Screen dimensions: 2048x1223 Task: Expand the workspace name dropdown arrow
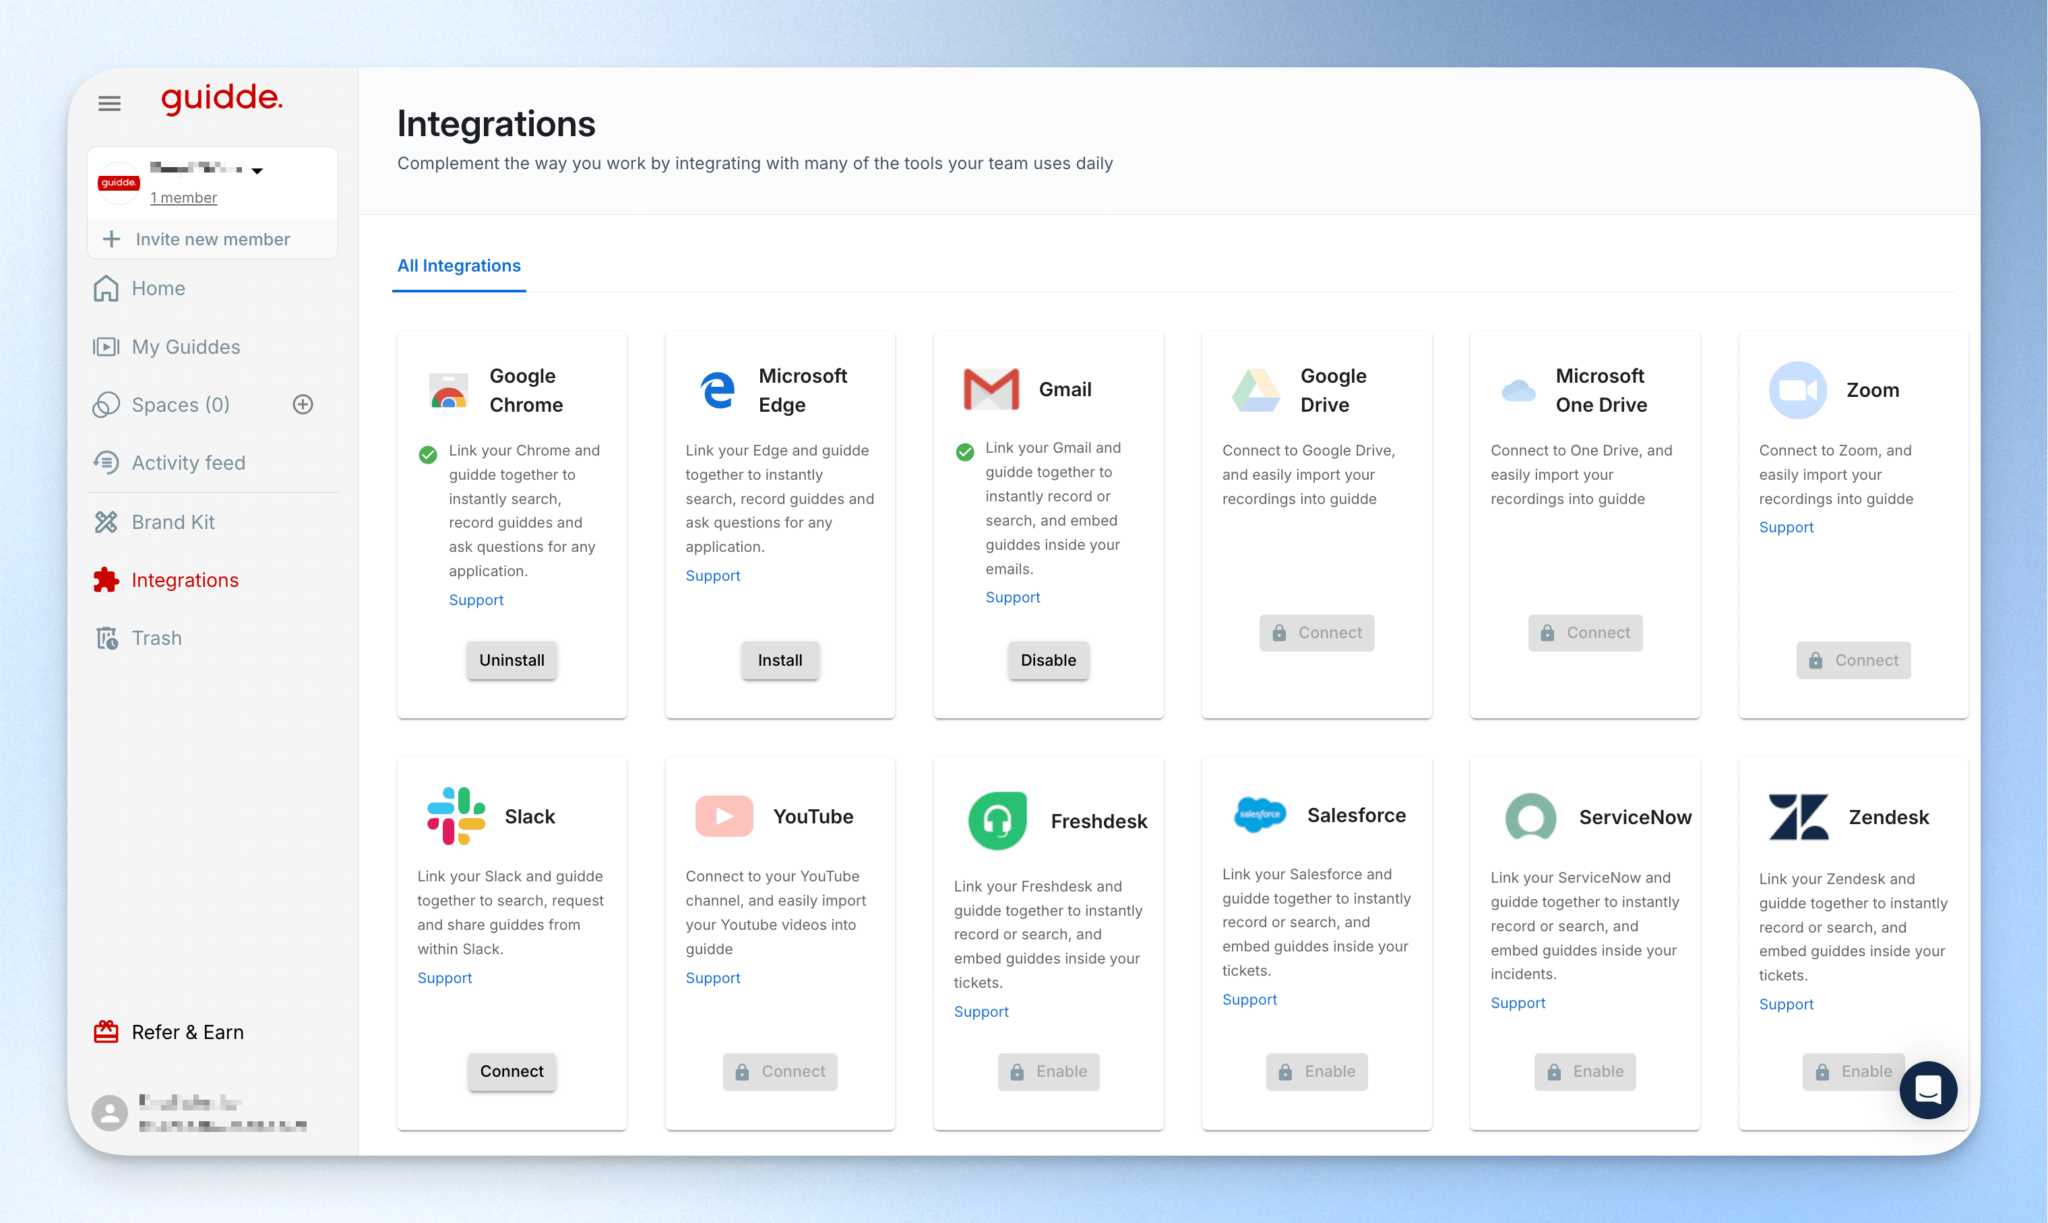tap(257, 171)
